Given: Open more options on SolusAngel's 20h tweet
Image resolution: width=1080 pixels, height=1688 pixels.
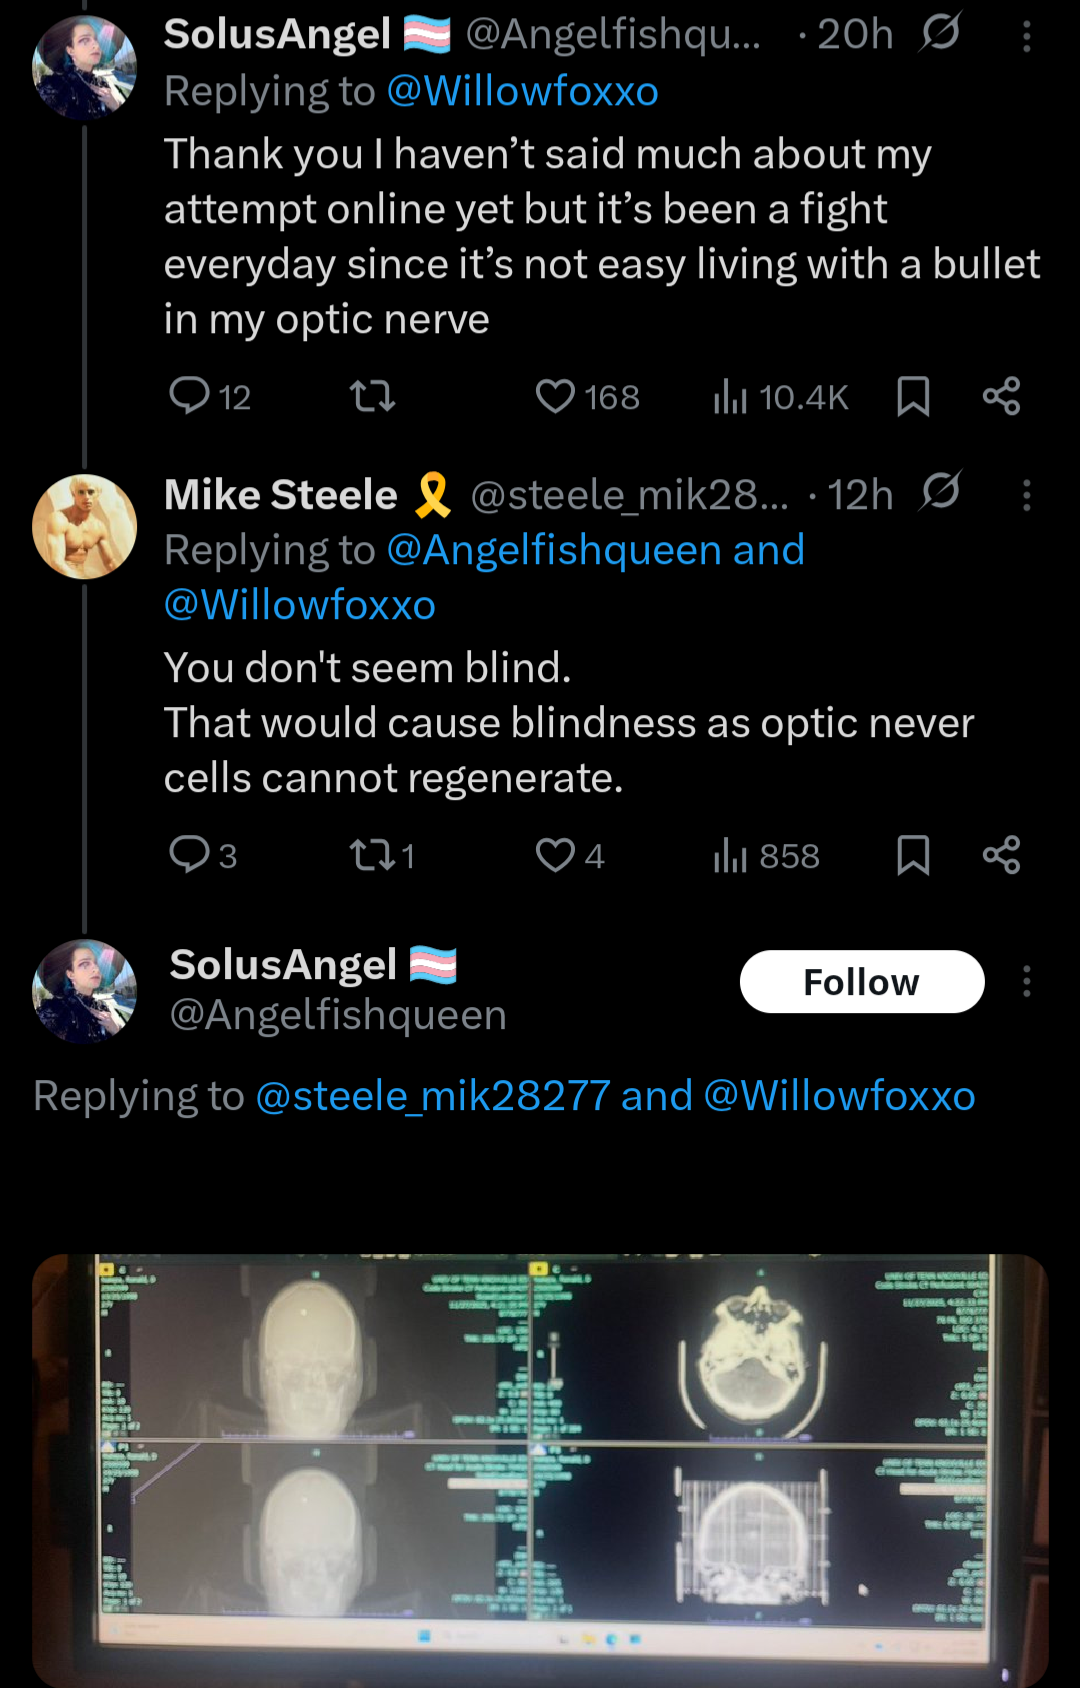Looking at the screenshot, I should pos(1026,37).
